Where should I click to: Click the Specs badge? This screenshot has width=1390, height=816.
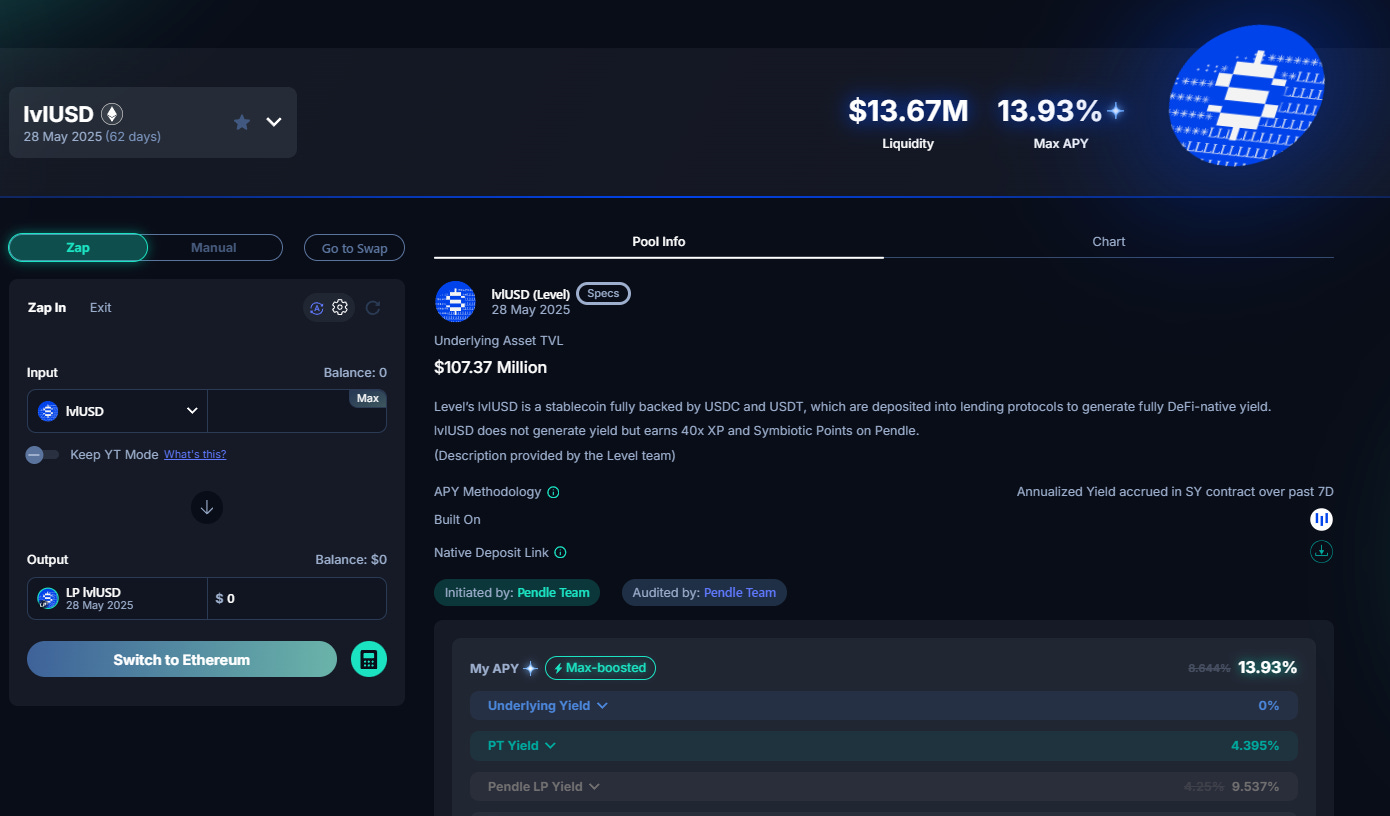(x=603, y=293)
